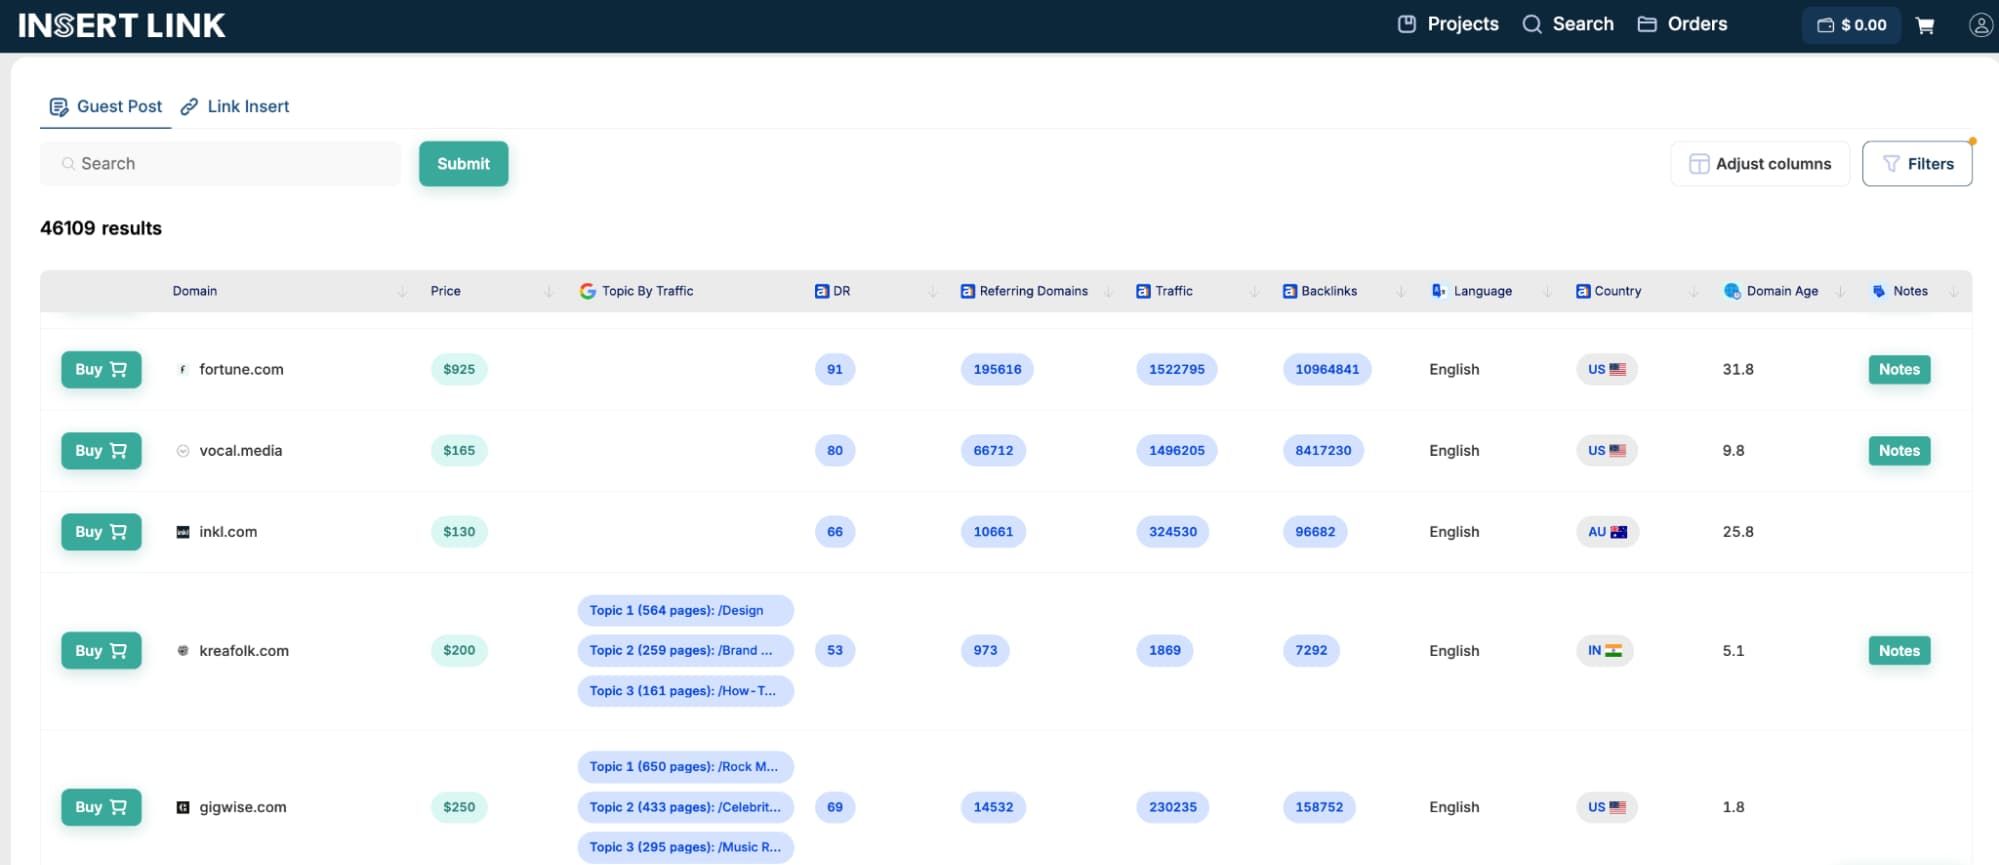Open Notes for kreafolk.com
Image resolution: width=1999 pixels, height=865 pixels.
pos(1899,650)
